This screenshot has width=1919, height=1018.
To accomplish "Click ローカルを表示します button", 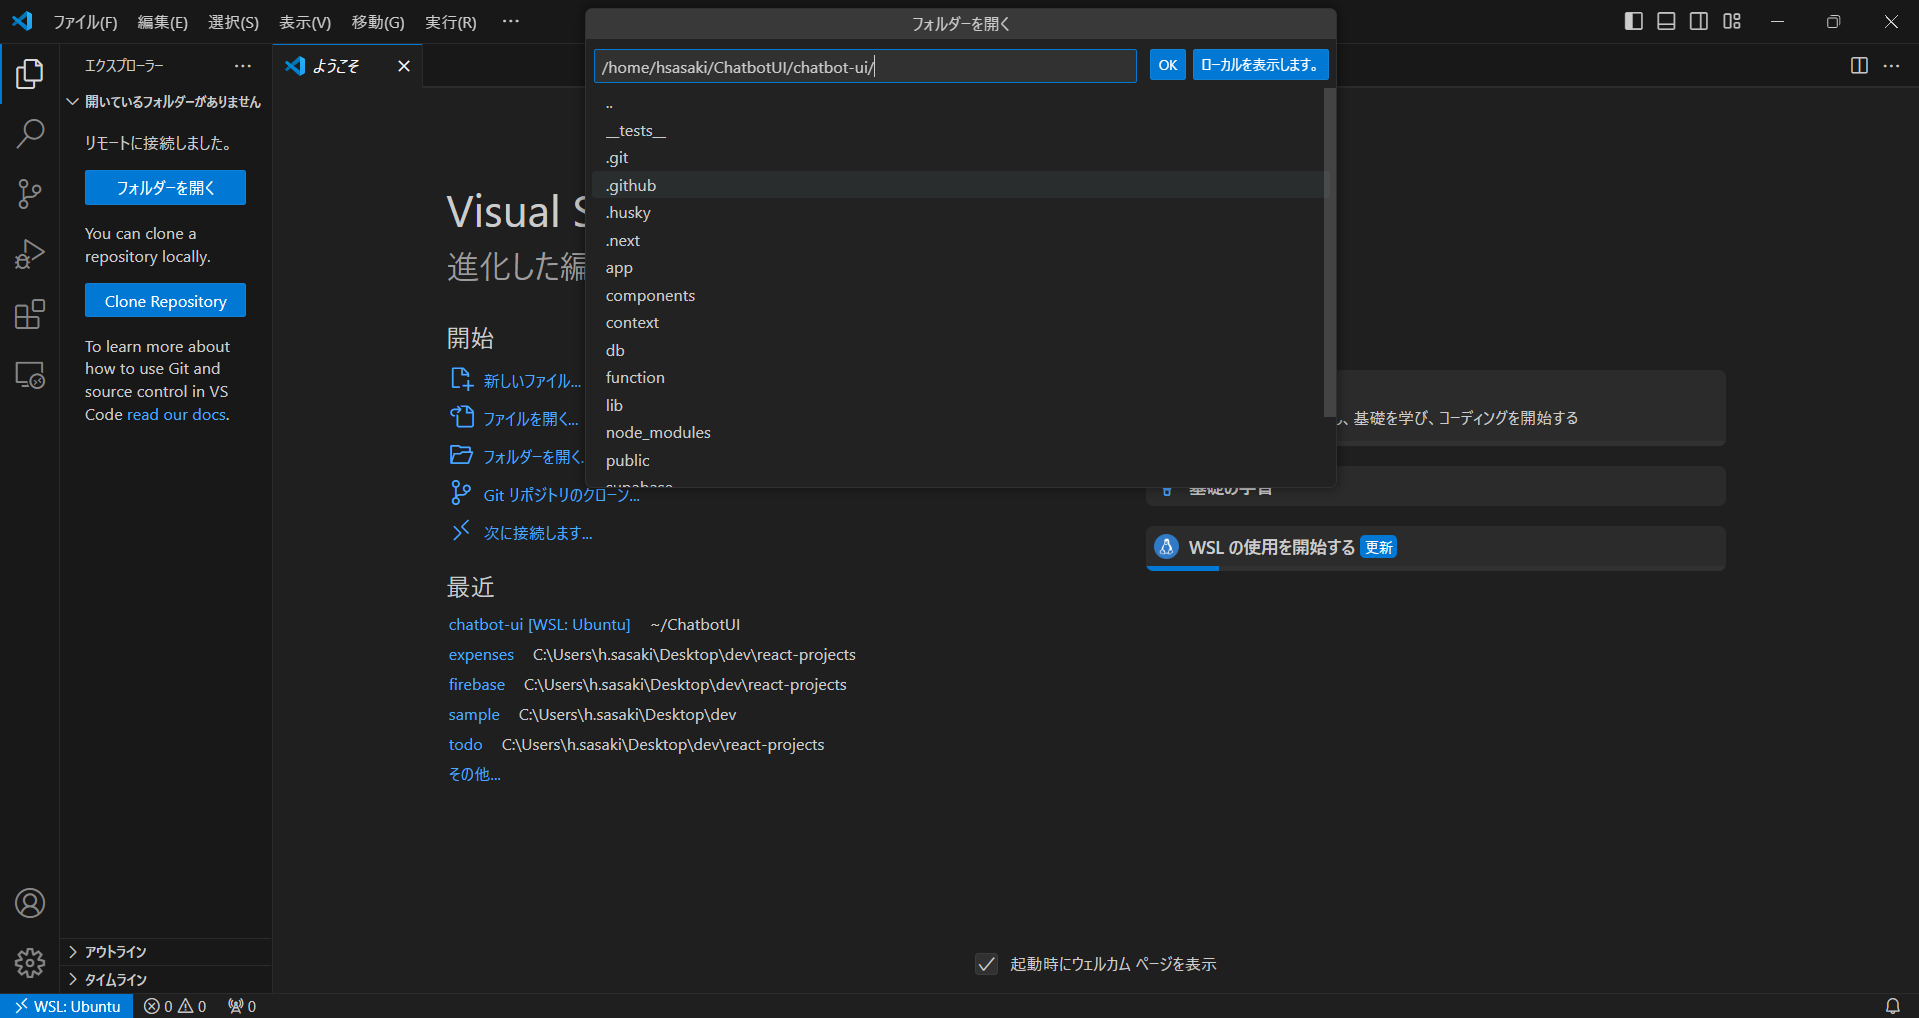I will coord(1260,65).
